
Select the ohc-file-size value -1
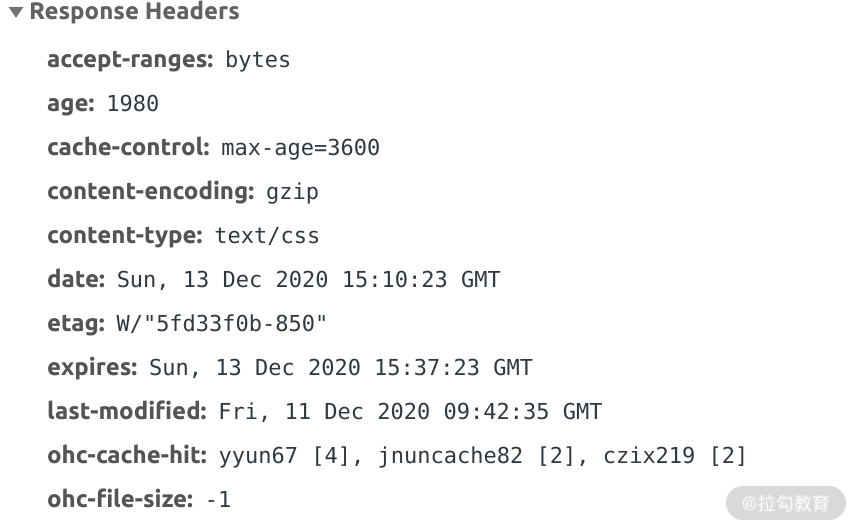218,500
